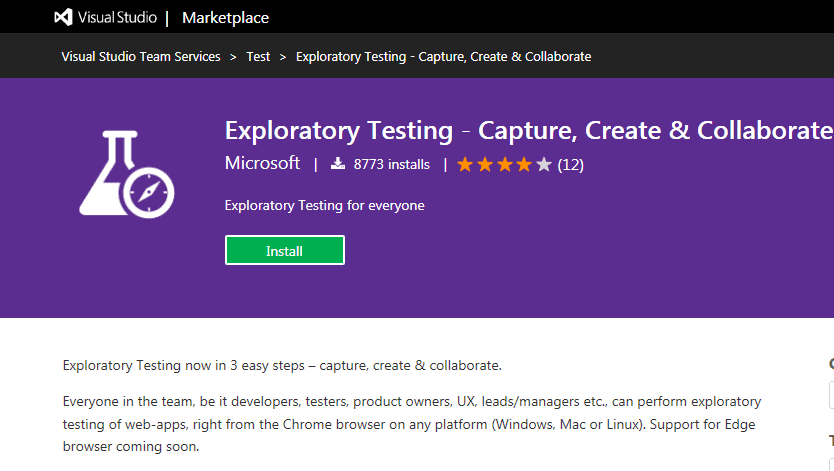Click the Exploratory Testing breadcrumb item
Screen dimensions: 834x471
(x=444, y=56)
